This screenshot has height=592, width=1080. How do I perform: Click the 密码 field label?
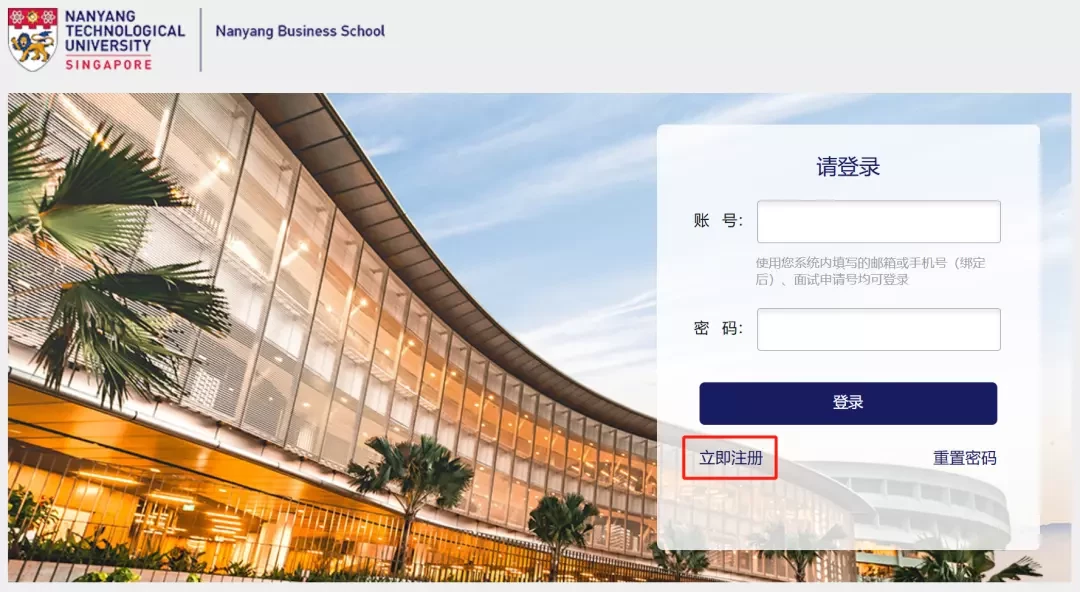coord(718,328)
